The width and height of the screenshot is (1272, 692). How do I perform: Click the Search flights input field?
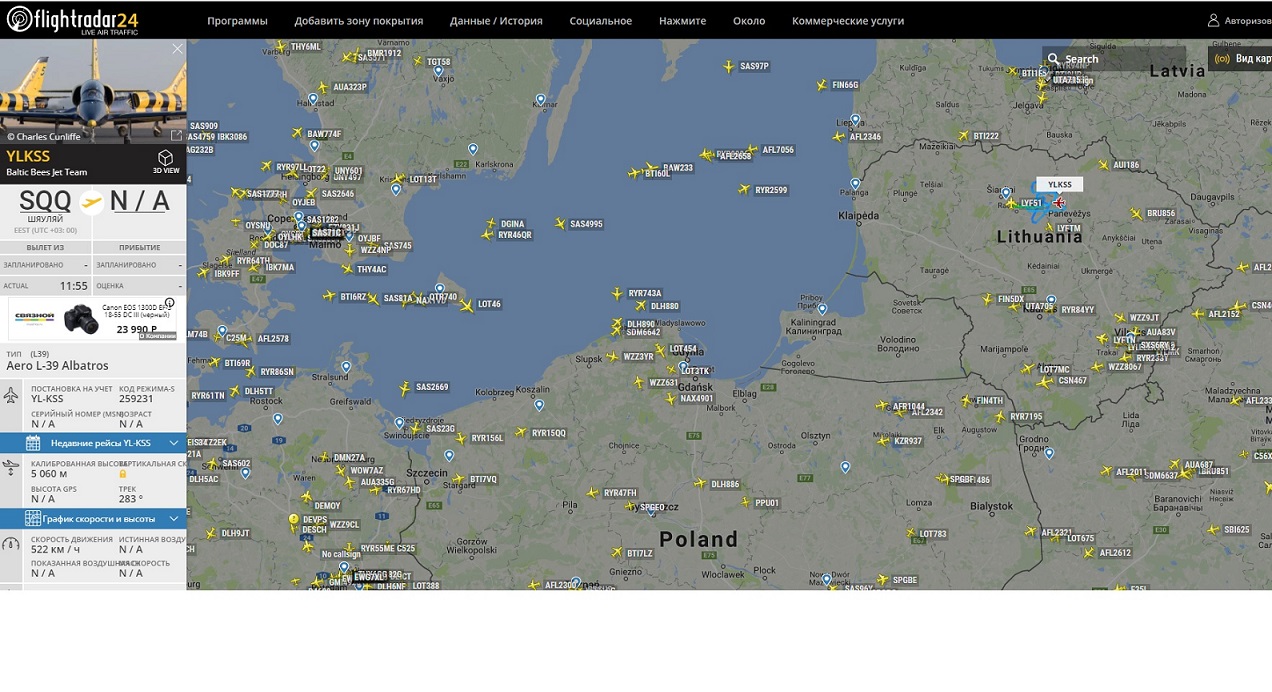pyautogui.click(x=1114, y=59)
